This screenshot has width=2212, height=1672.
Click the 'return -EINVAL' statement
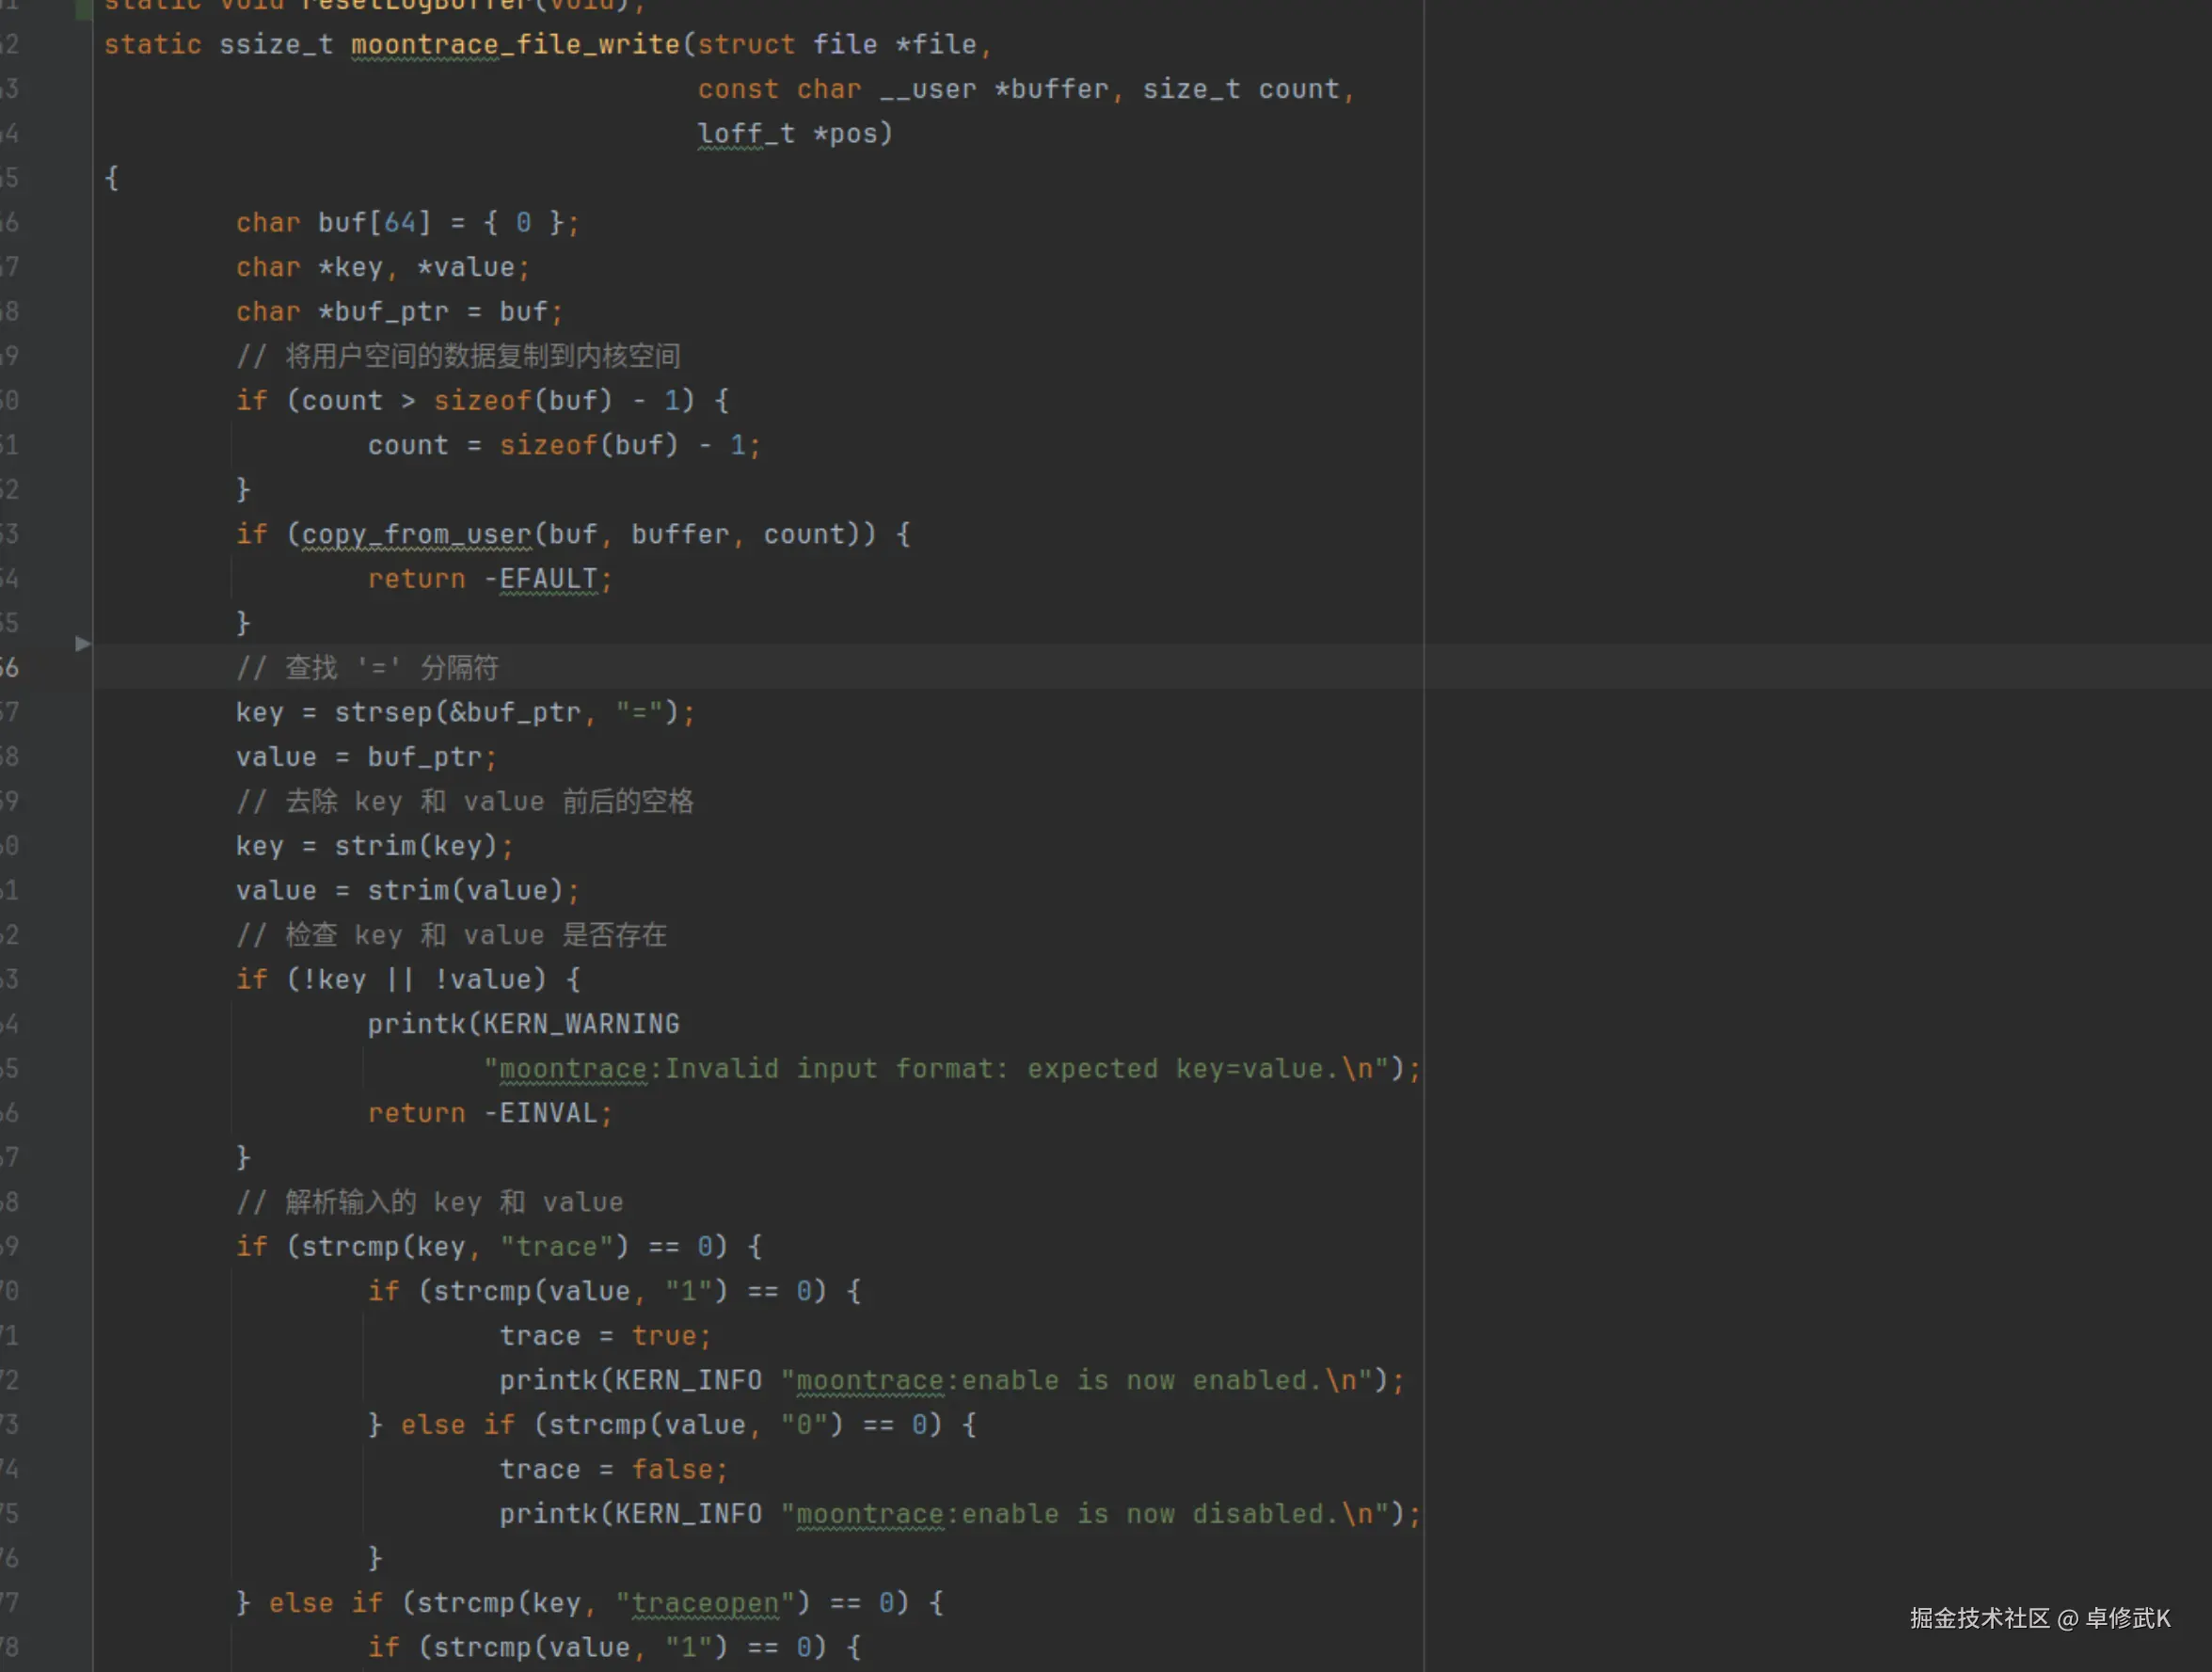point(489,1112)
